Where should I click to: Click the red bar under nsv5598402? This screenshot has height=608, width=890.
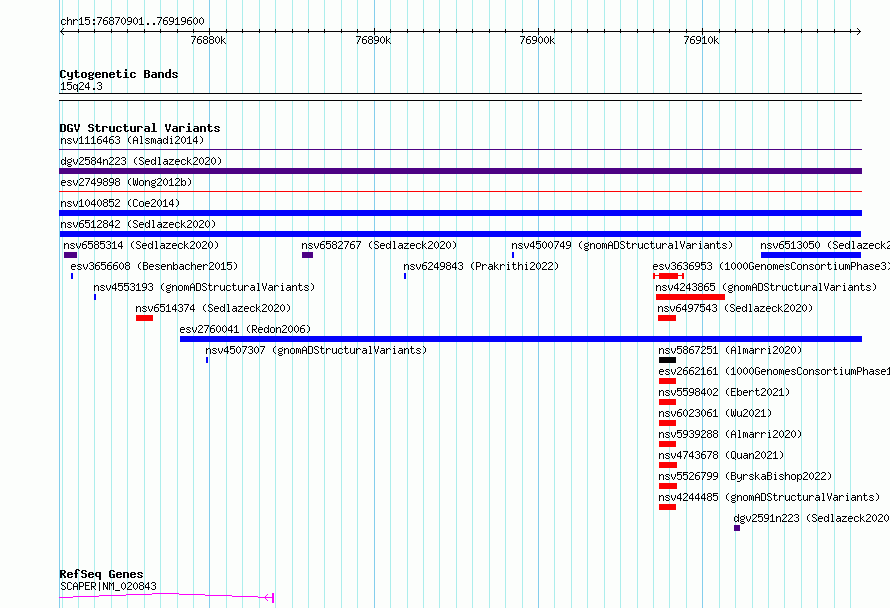[x=668, y=402]
